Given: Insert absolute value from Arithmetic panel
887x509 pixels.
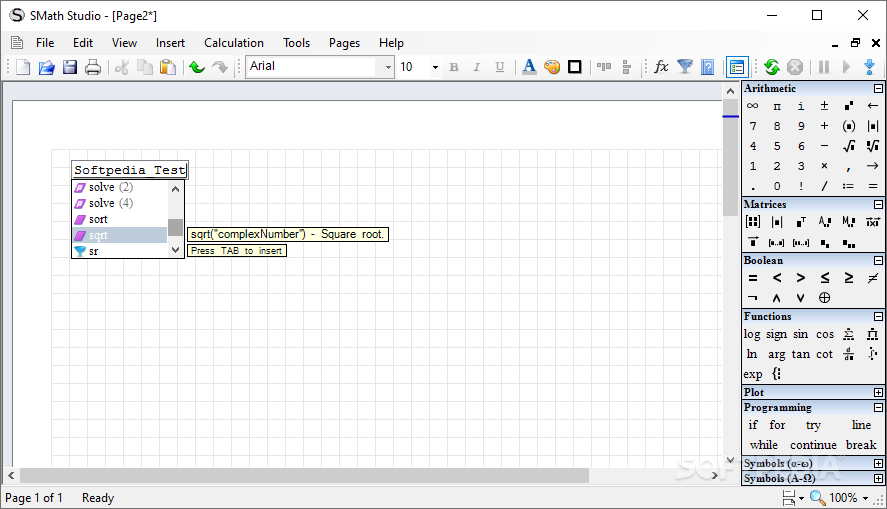Looking at the screenshot, I should pyautogui.click(x=872, y=126).
